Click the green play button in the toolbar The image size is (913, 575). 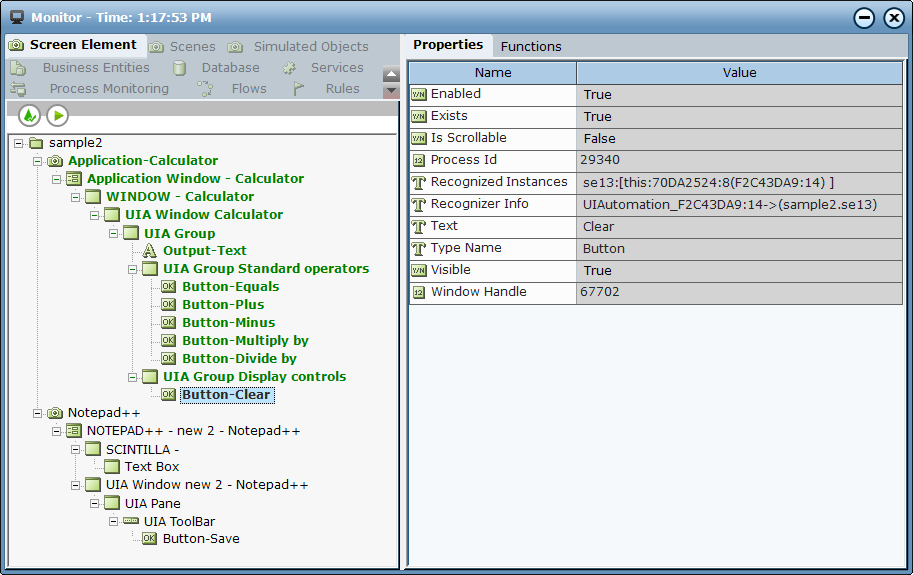(58, 116)
